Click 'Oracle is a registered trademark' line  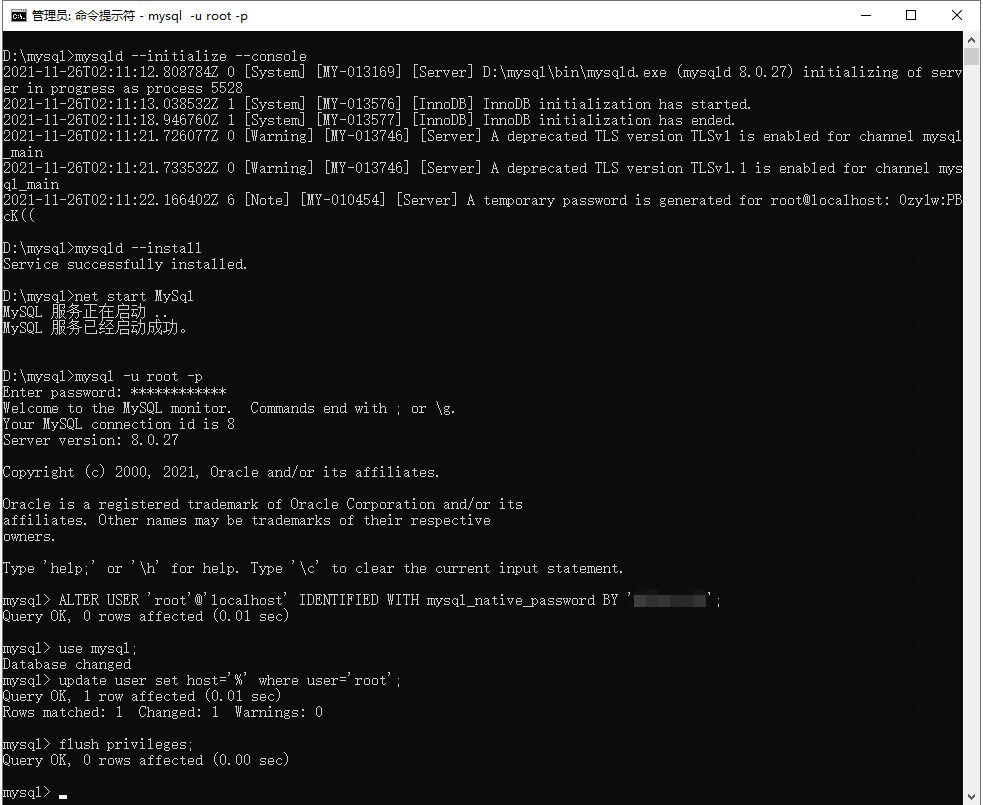[263, 505]
